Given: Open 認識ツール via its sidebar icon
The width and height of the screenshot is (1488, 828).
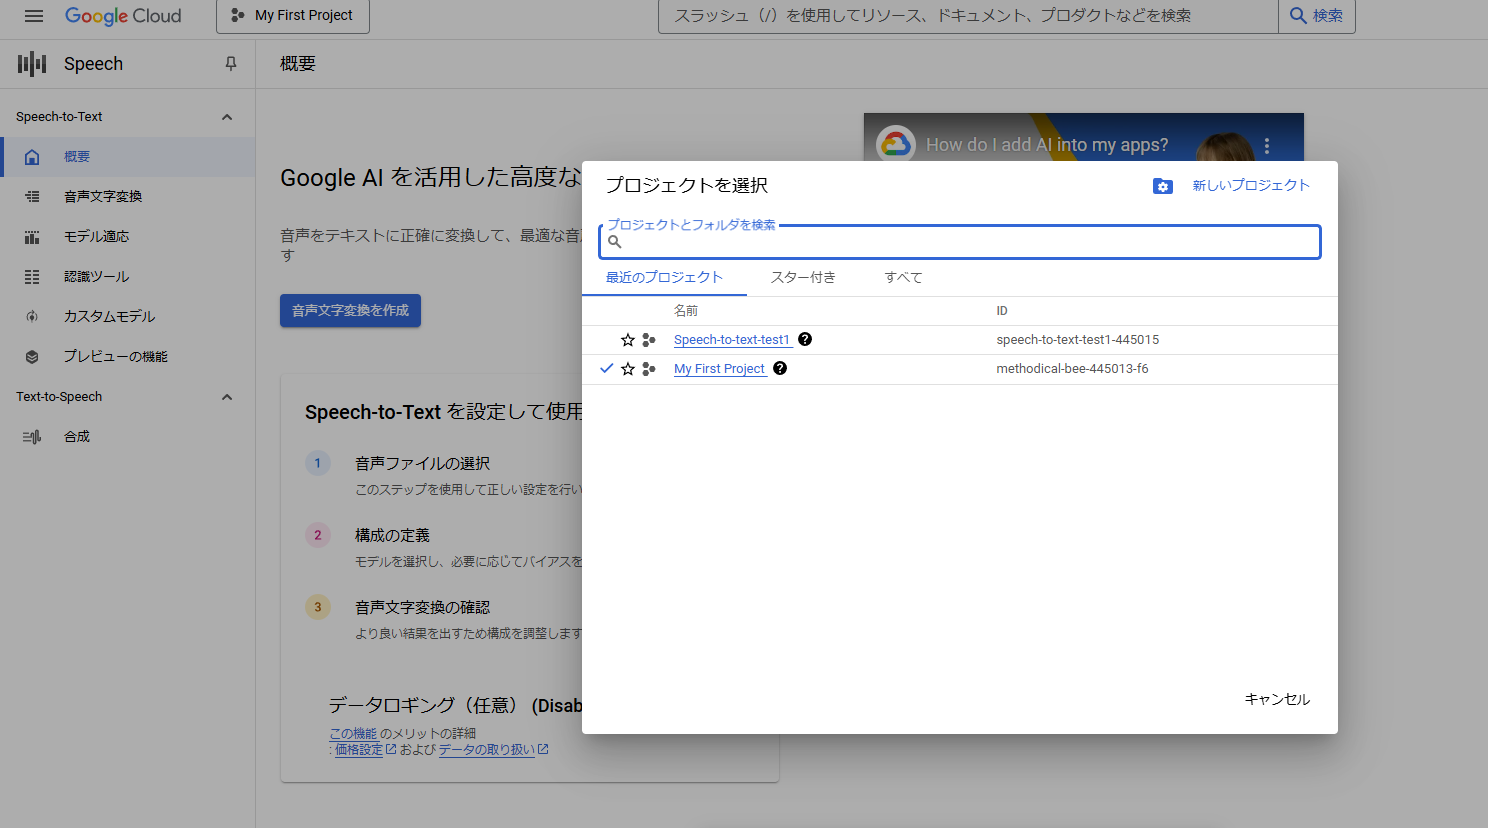Looking at the screenshot, I should [x=32, y=276].
